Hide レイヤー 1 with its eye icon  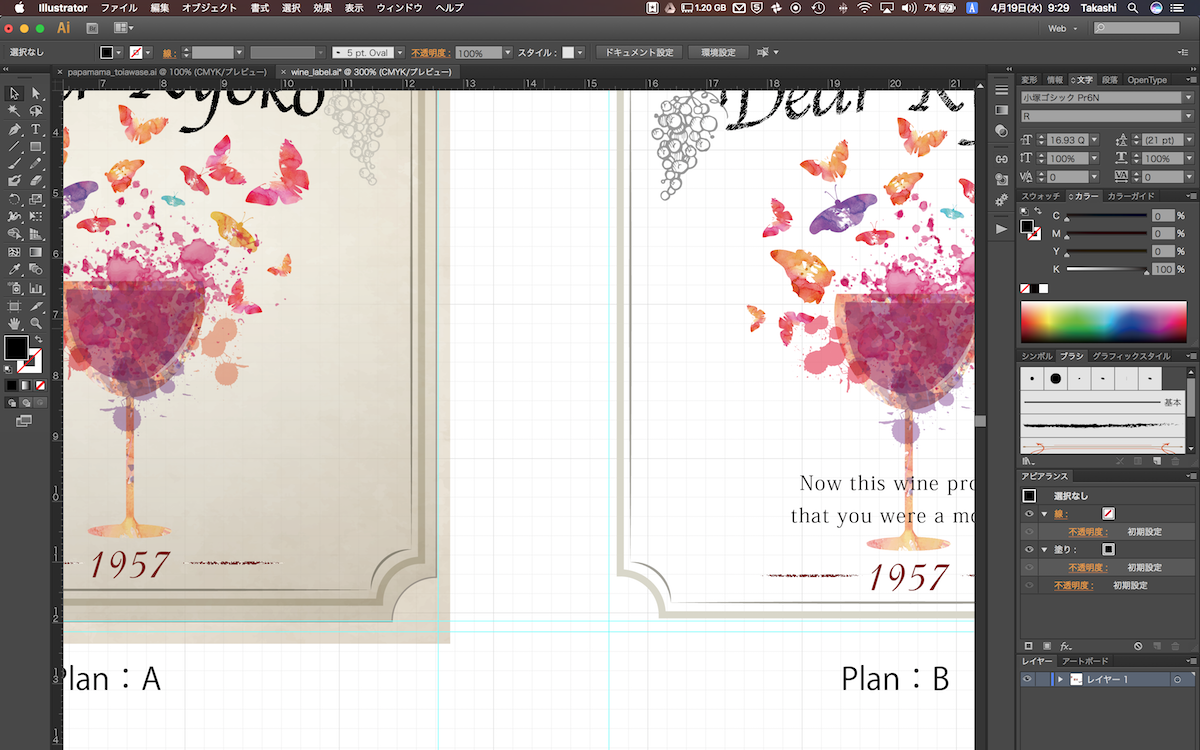pos(1027,679)
